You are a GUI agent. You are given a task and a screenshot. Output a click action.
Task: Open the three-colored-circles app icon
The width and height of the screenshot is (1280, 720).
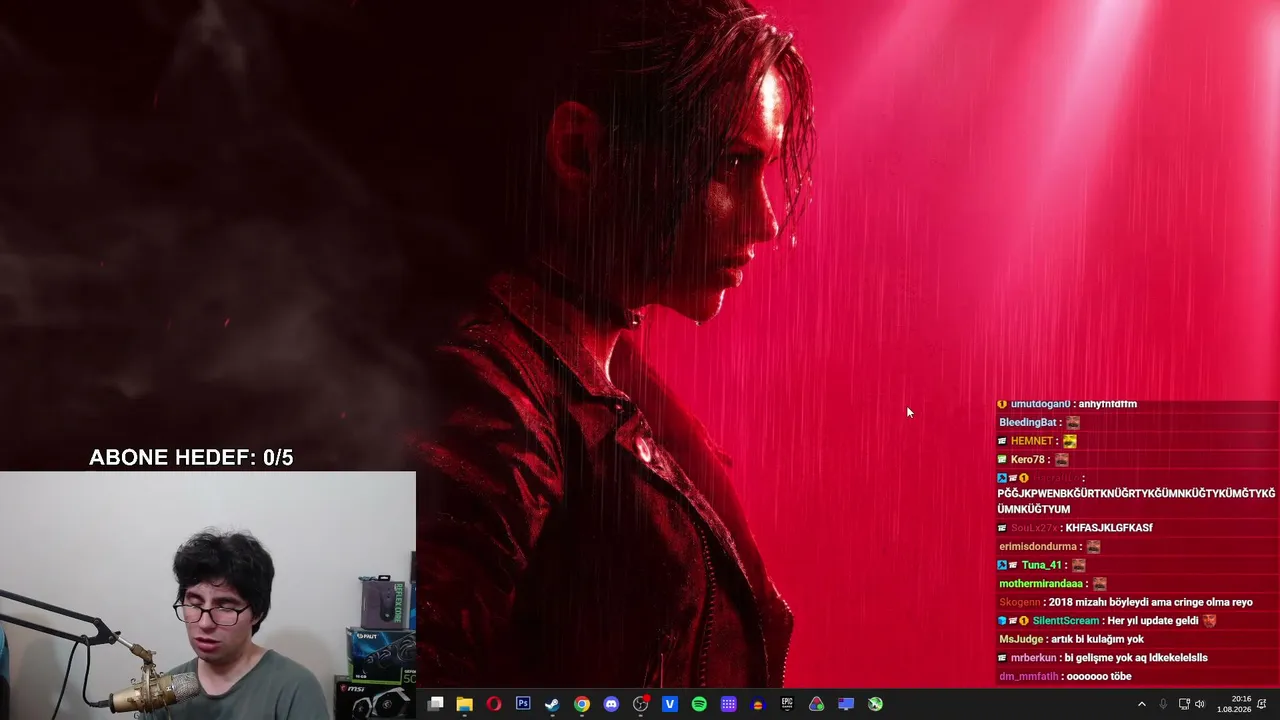coord(817,704)
